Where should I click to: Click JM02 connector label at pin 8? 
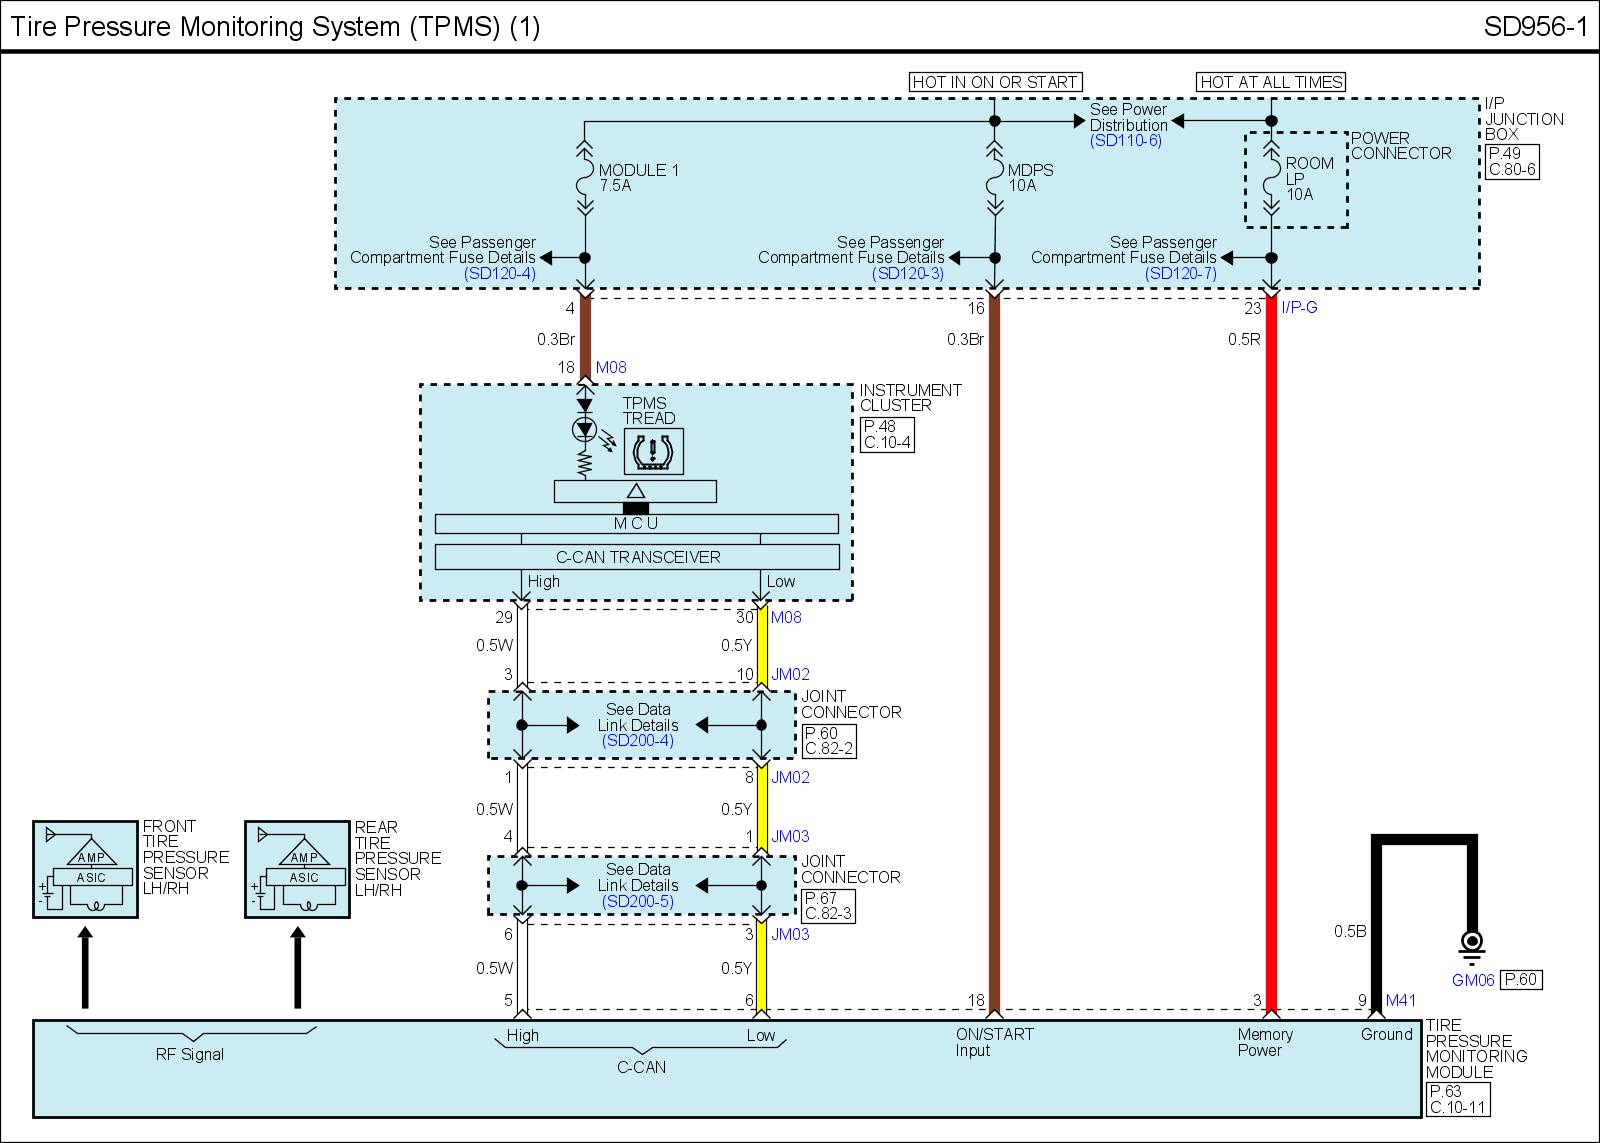(x=790, y=777)
